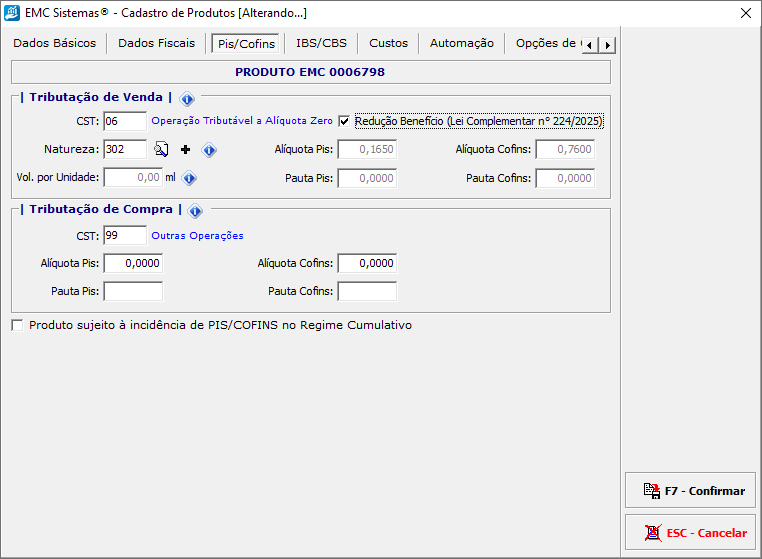Switch to the Dados Básicos tab
762x559 pixels.
(55, 44)
